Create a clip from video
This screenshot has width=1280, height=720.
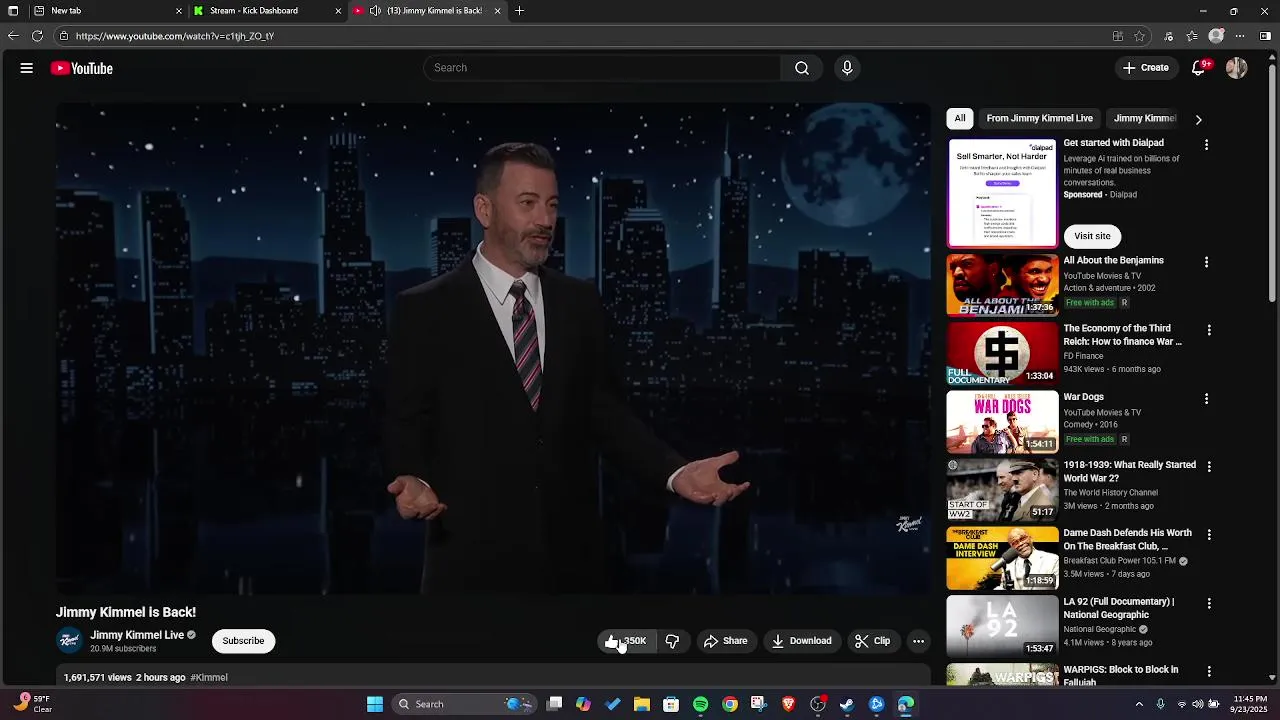click(x=873, y=641)
